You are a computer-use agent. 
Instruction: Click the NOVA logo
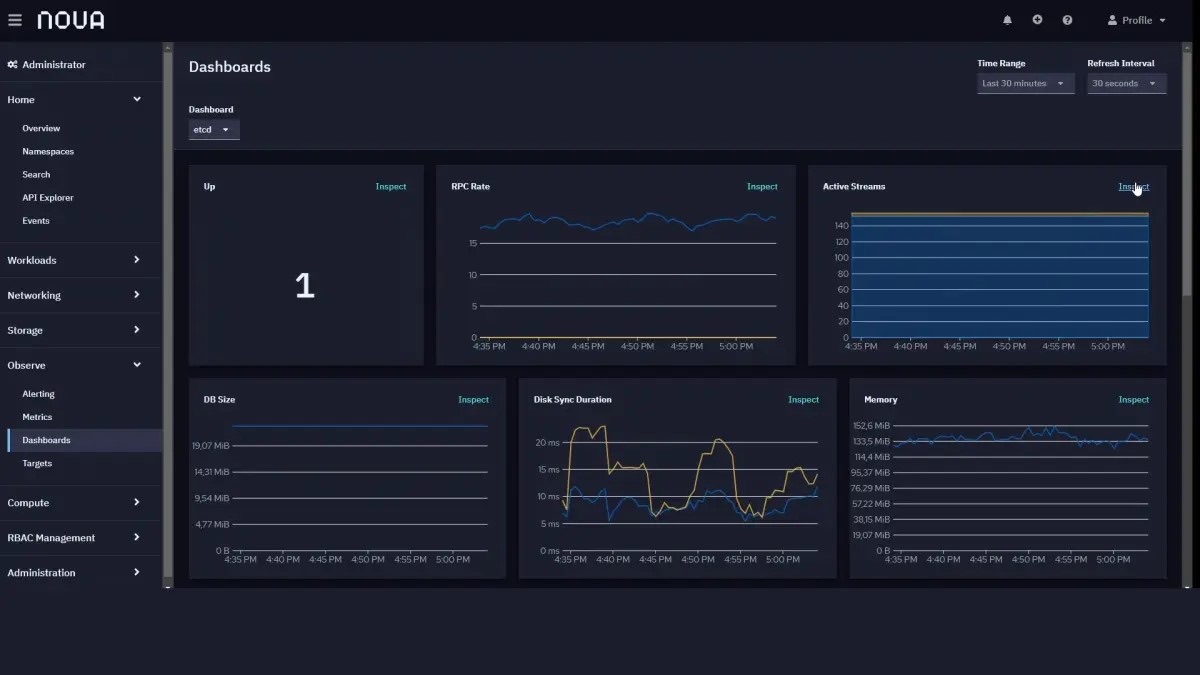(x=71, y=20)
